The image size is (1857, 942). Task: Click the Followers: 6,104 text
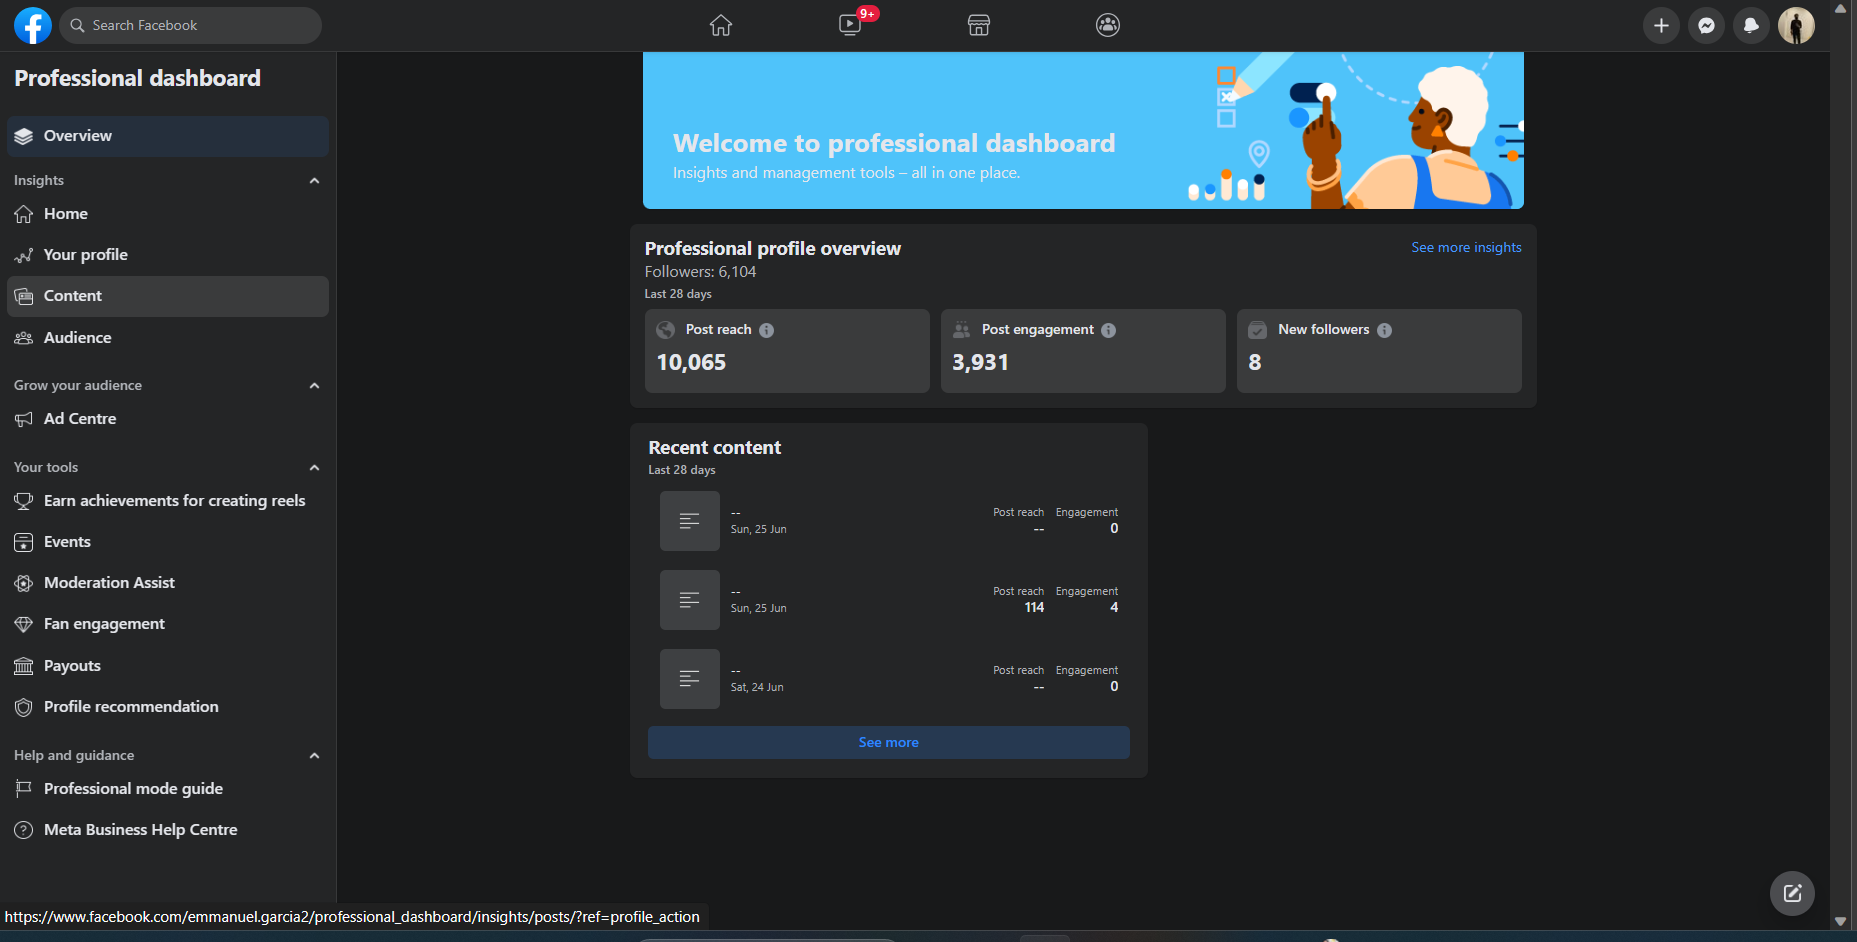click(700, 272)
